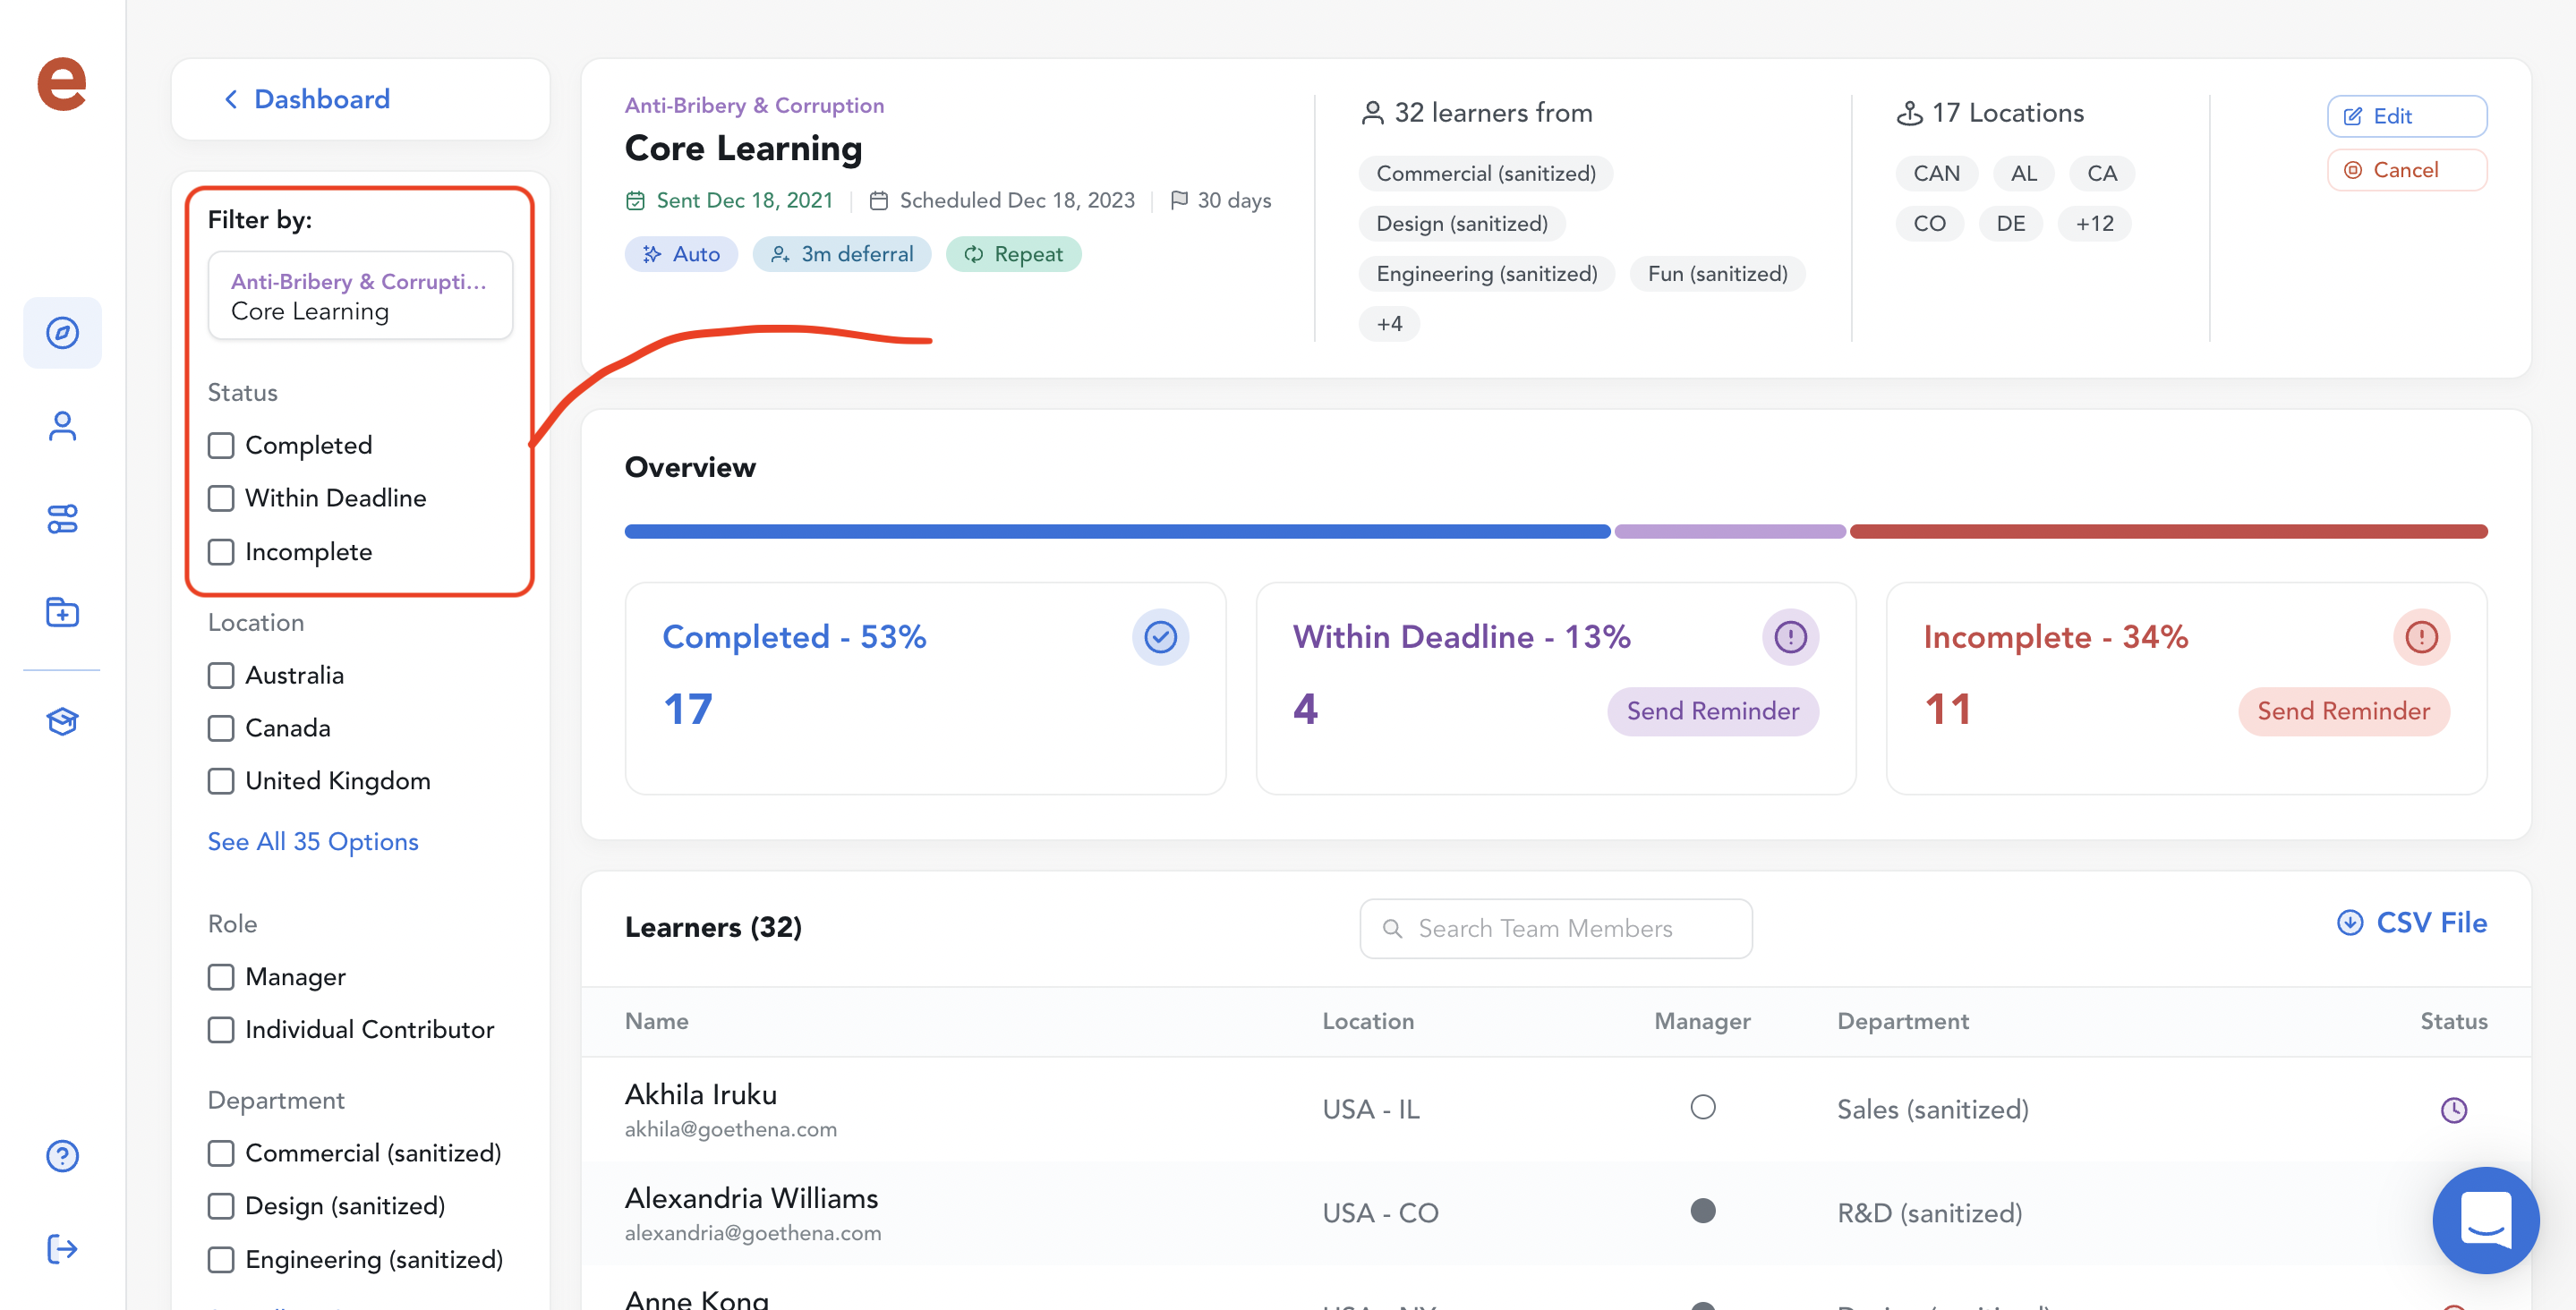This screenshot has width=2576, height=1310.
Task: Check the Individual Contributor role filter
Action: (220, 1030)
